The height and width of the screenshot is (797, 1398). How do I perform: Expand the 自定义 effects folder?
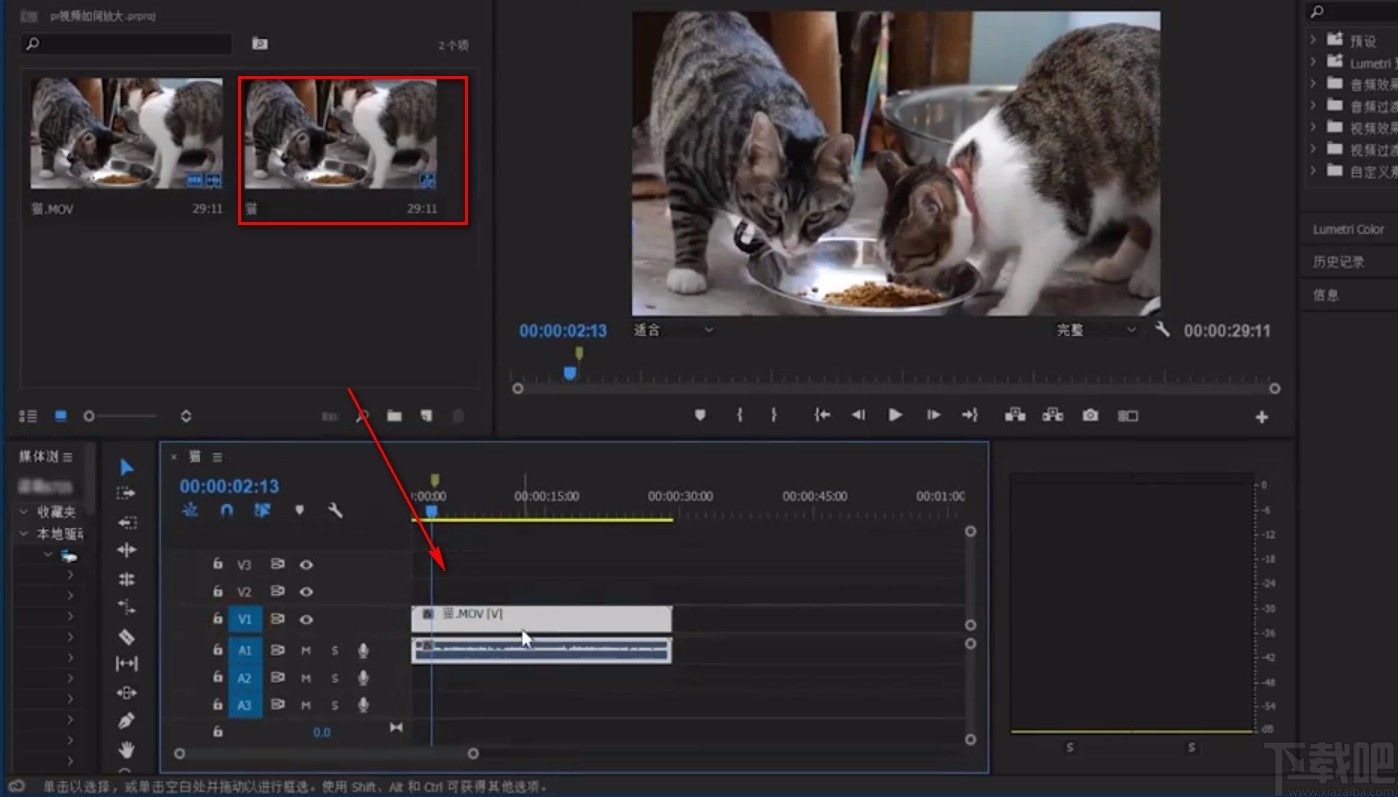click(1313, 171)
